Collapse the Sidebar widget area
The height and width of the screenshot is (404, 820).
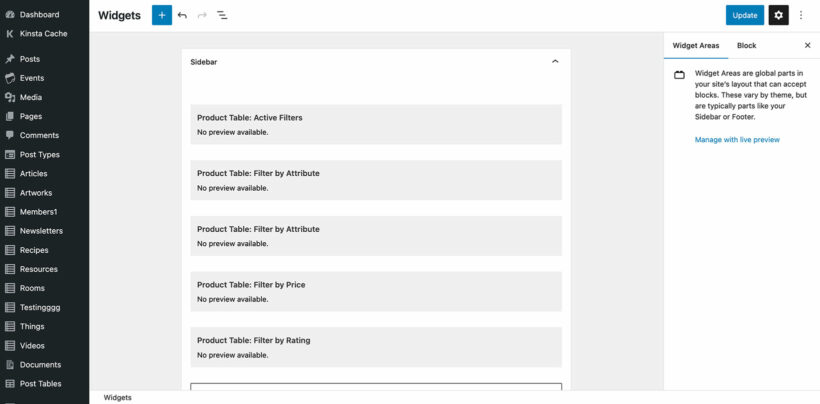(555, 62)
